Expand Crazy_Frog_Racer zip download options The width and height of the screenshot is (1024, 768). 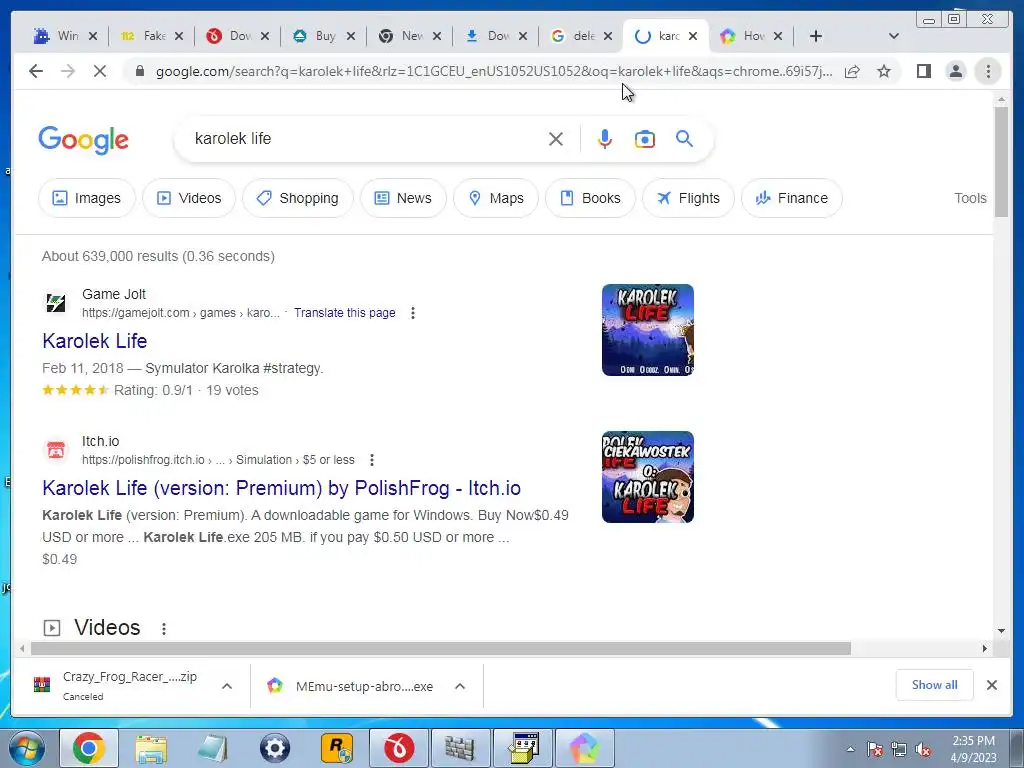pos(227,686)
